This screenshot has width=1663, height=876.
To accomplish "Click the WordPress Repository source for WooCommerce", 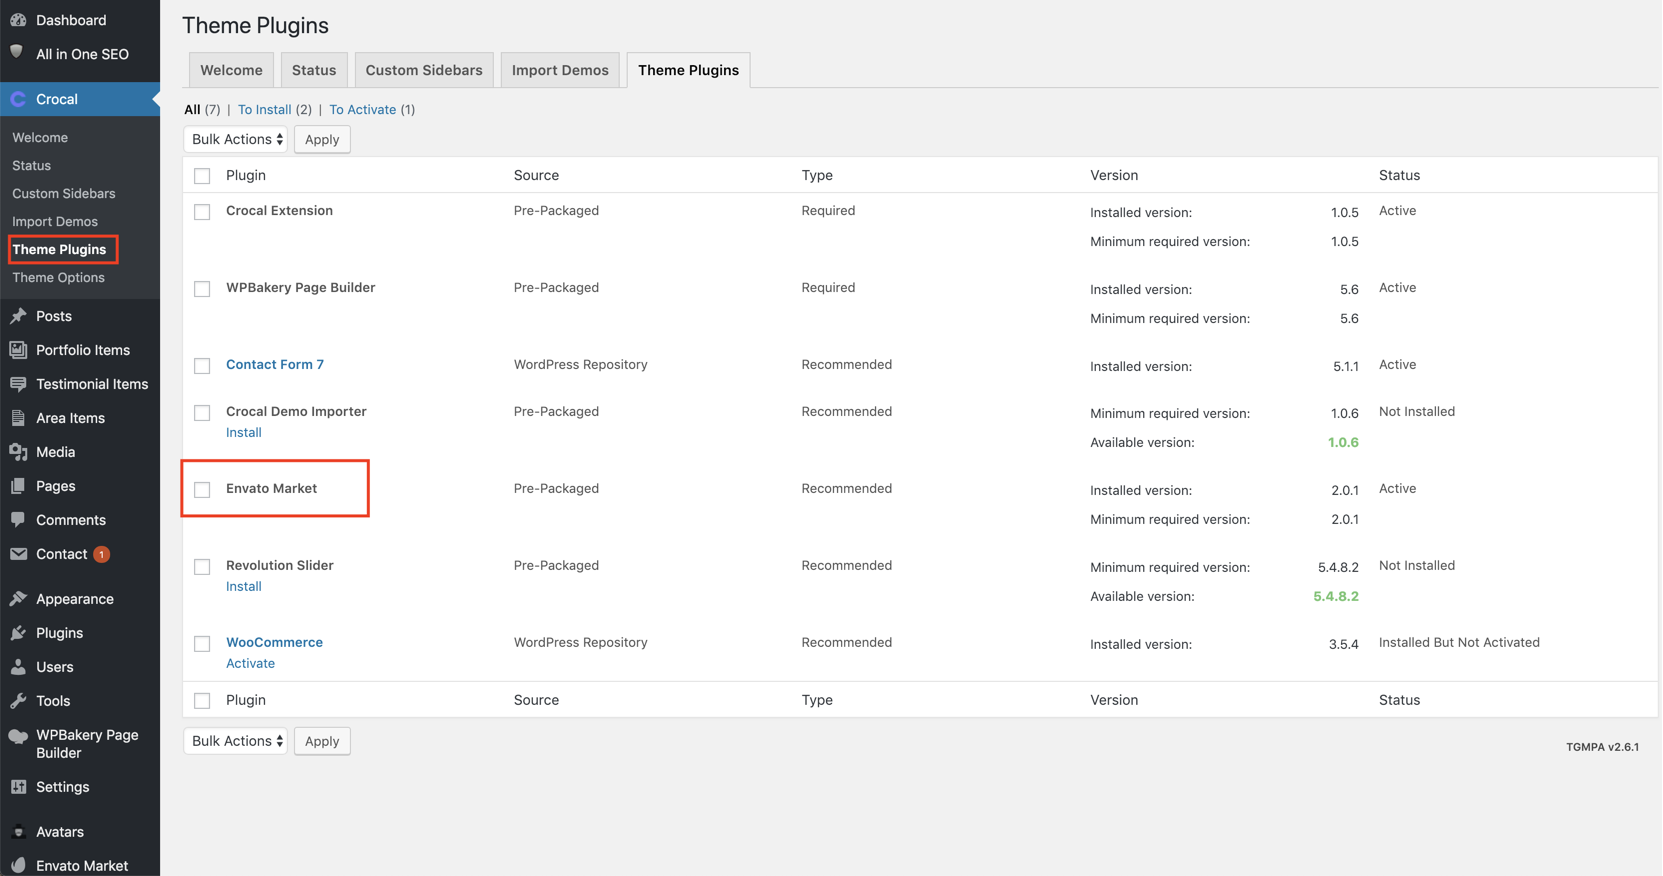I will (581, 642).
